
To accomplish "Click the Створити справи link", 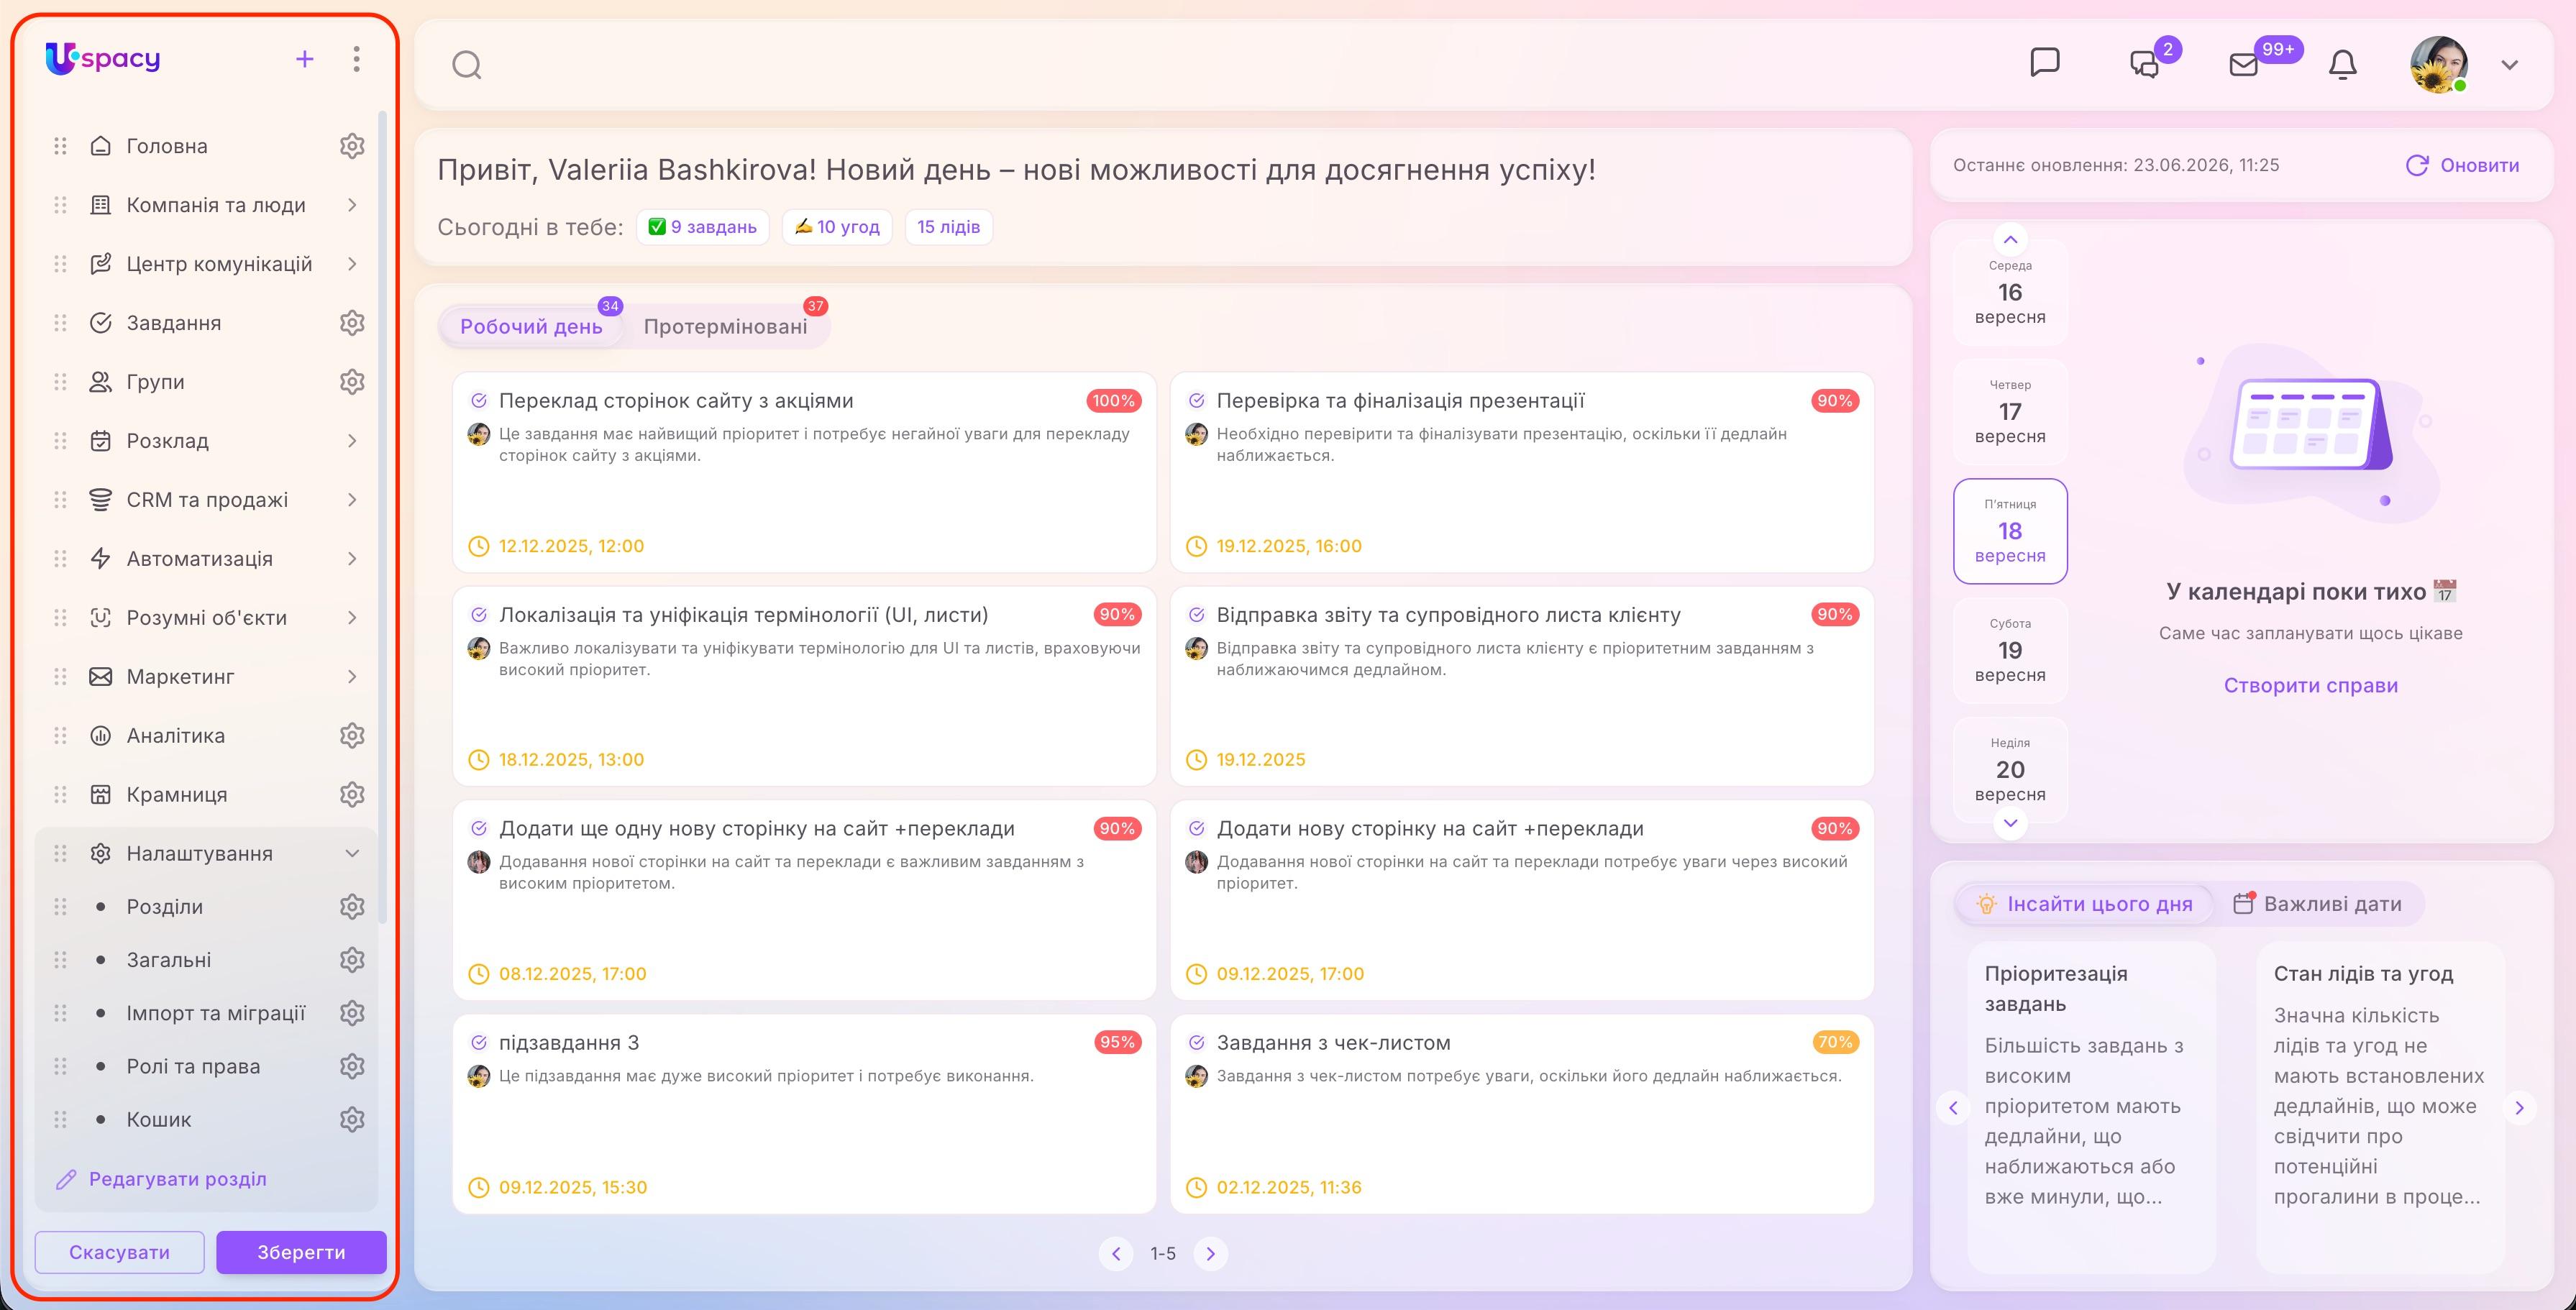I will [2310, 686].
